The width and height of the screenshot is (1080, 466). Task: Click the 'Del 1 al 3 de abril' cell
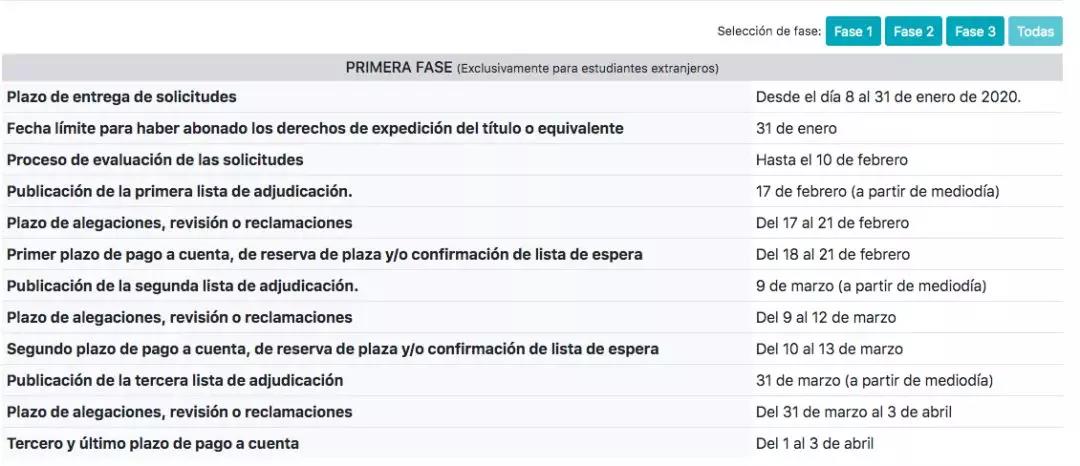pos(814,444)
